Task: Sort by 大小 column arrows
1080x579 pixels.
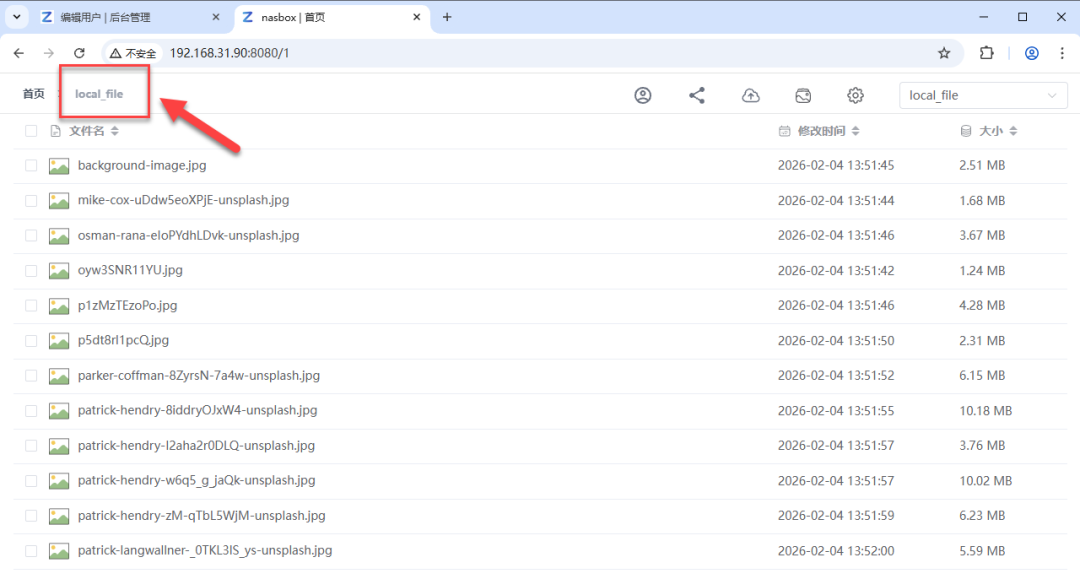Action: [1013, 131]
